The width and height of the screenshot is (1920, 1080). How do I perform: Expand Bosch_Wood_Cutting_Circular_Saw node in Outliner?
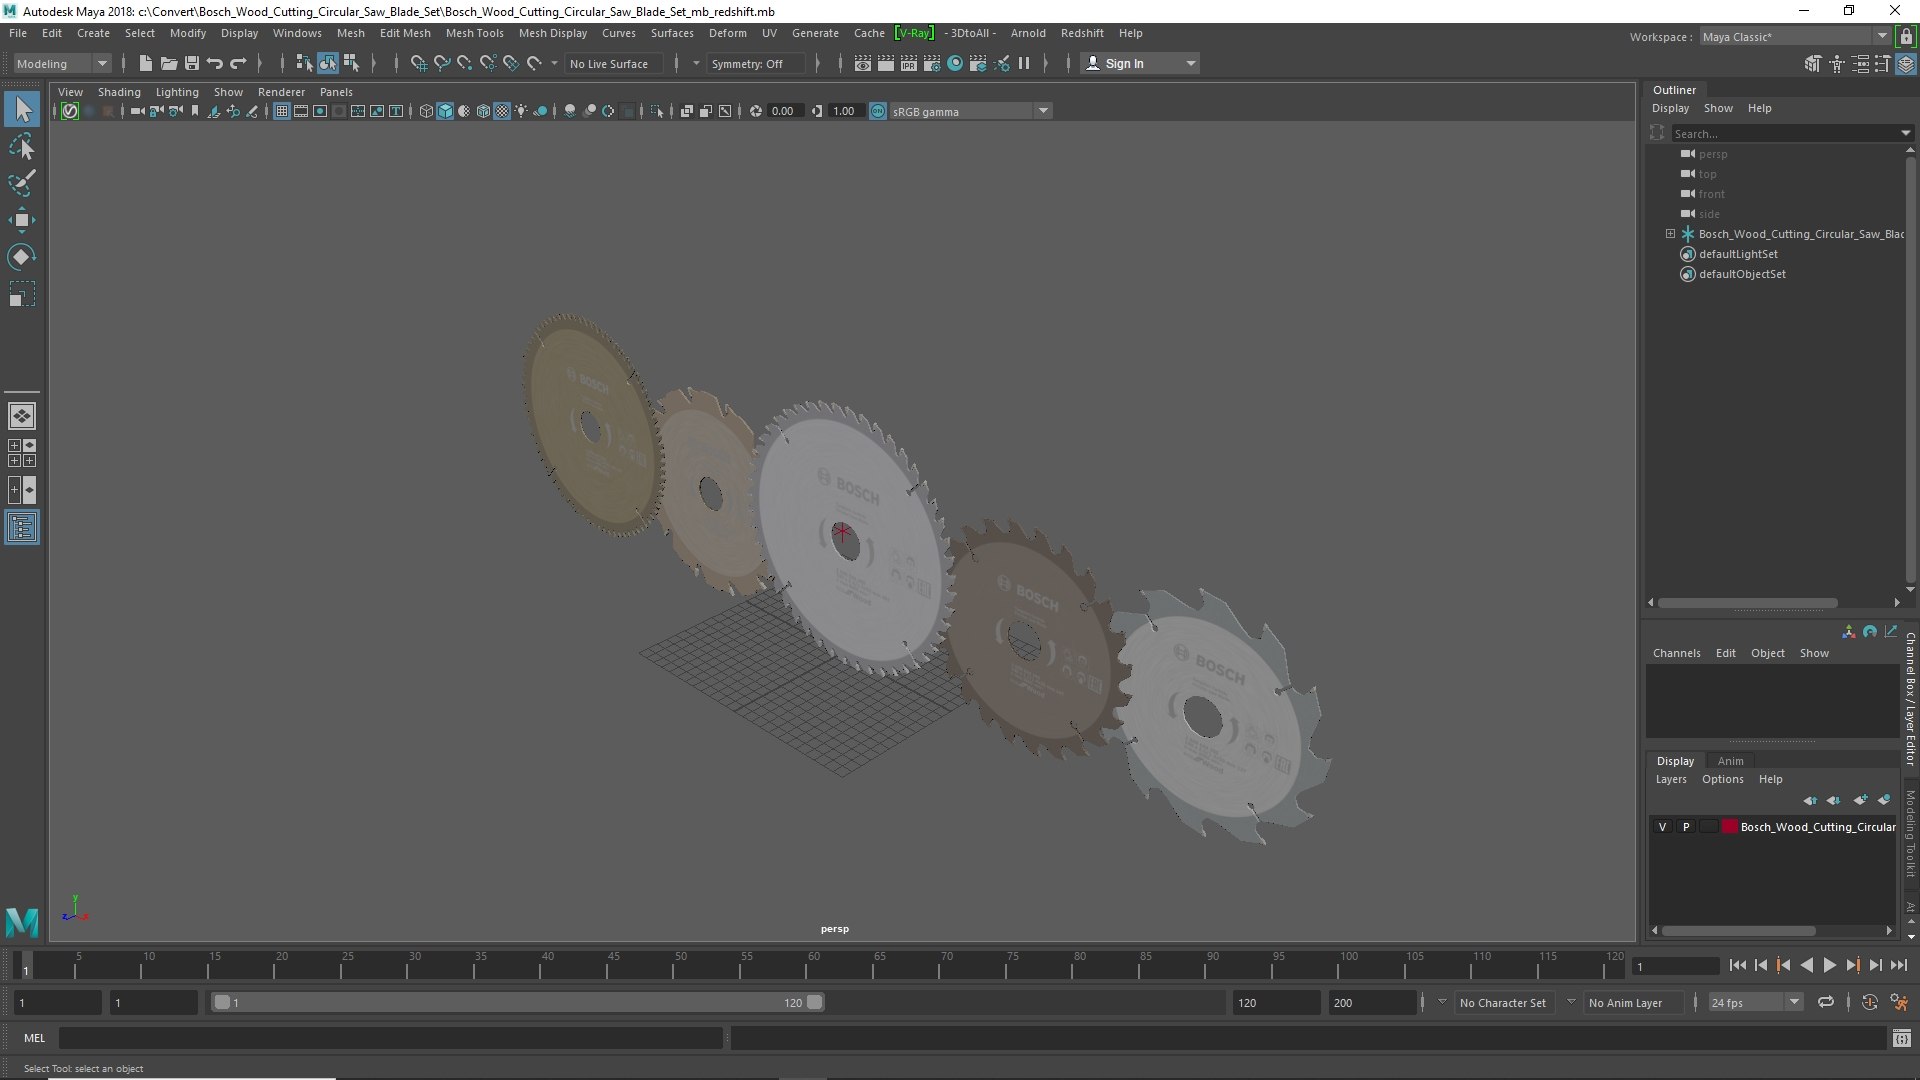(1670, 234)
